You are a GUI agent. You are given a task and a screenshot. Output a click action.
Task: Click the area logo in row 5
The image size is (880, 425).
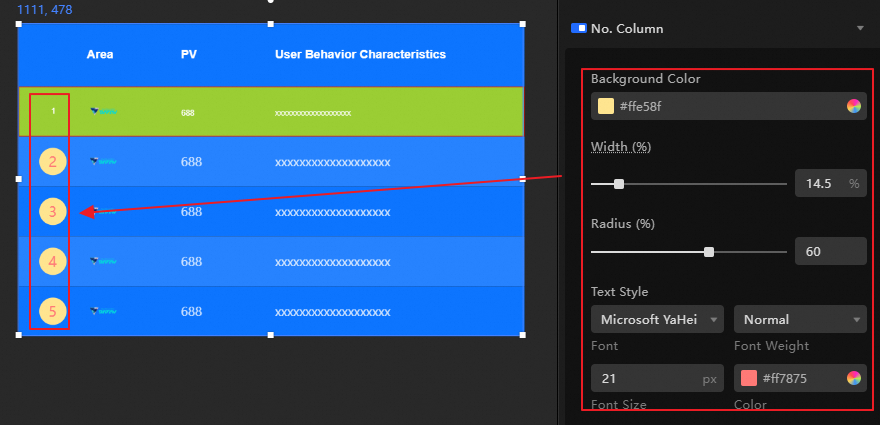(x=104, y=310)
